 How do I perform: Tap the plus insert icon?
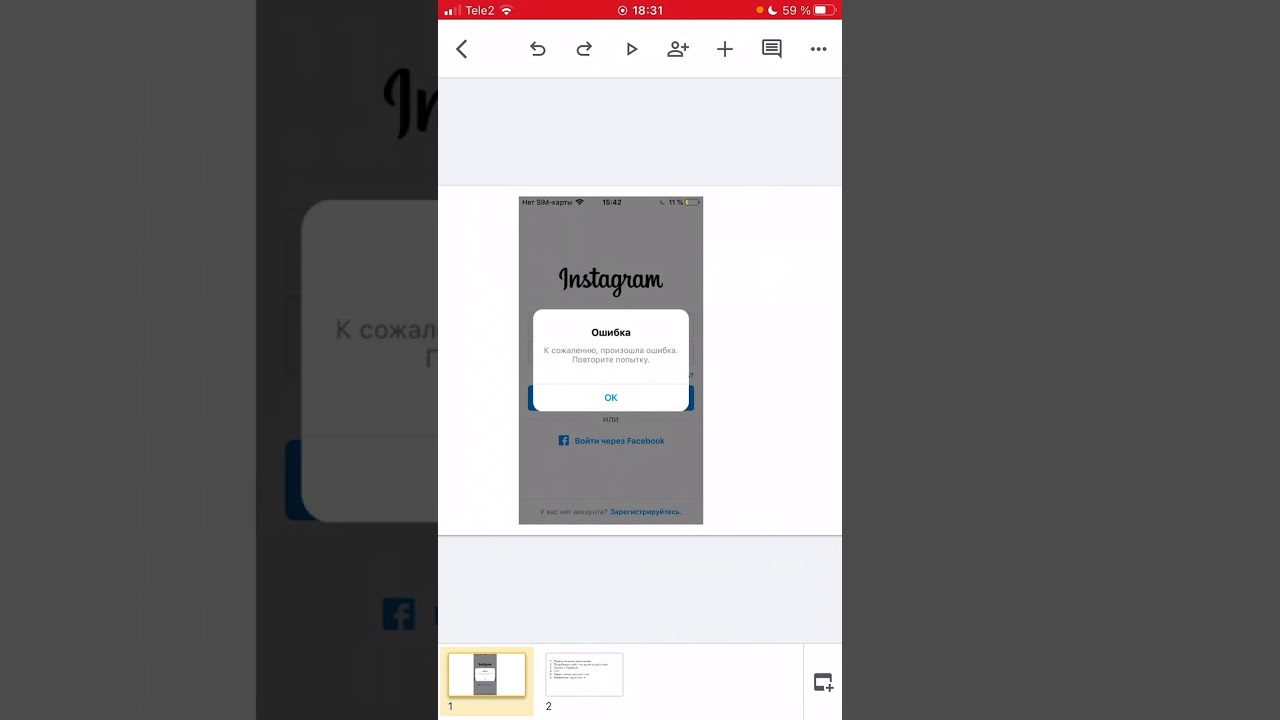pyautogui.click(x=725, y=49)
